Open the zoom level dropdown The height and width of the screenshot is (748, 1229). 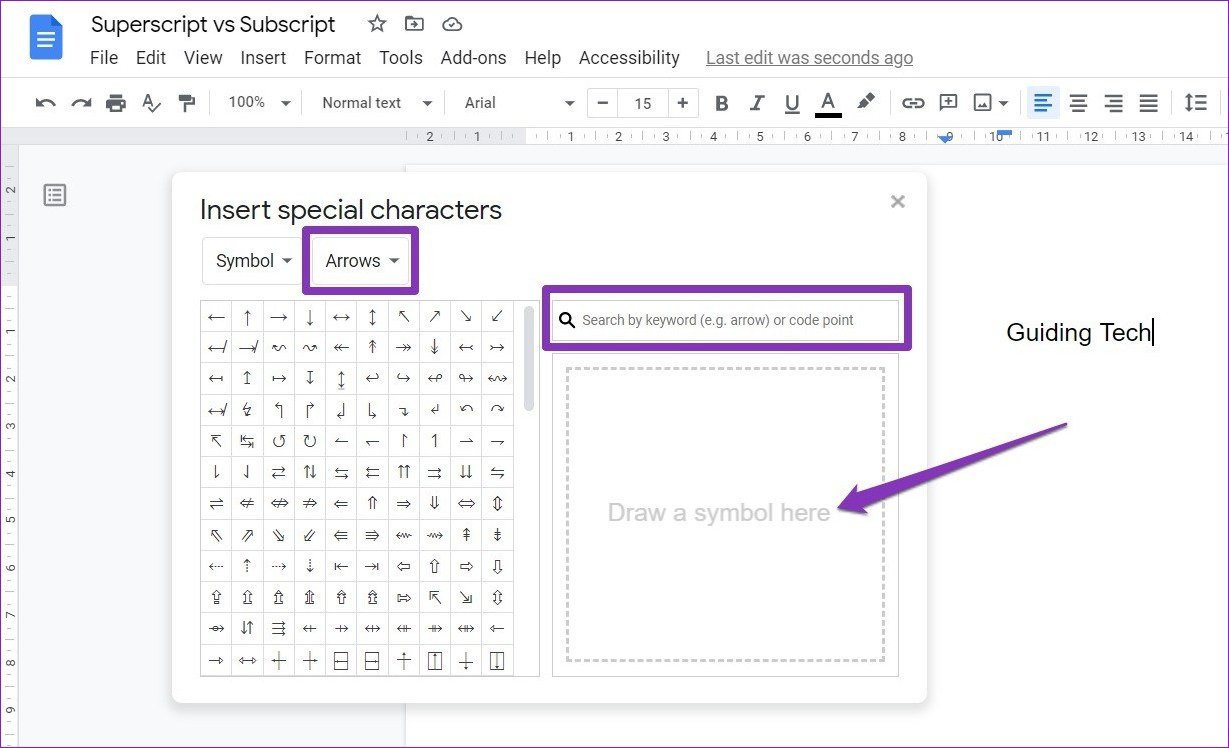(259, 103)
